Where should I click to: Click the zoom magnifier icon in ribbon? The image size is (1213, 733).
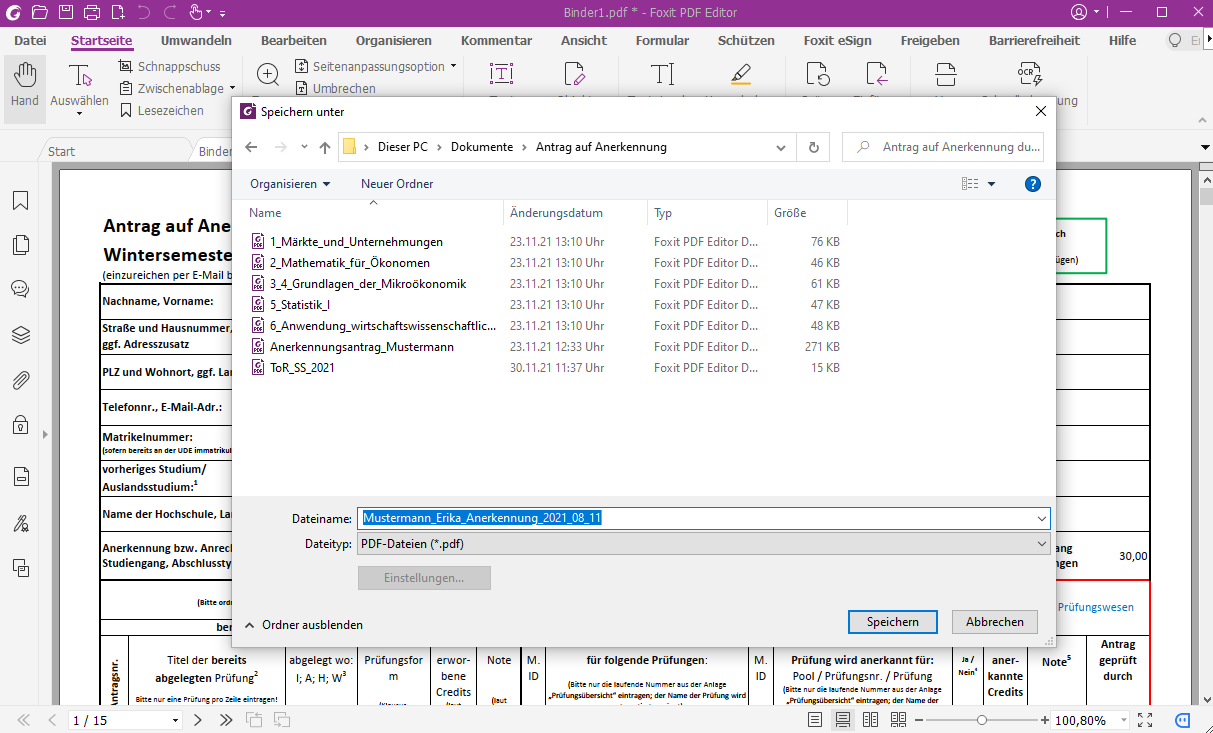point(268,74)
